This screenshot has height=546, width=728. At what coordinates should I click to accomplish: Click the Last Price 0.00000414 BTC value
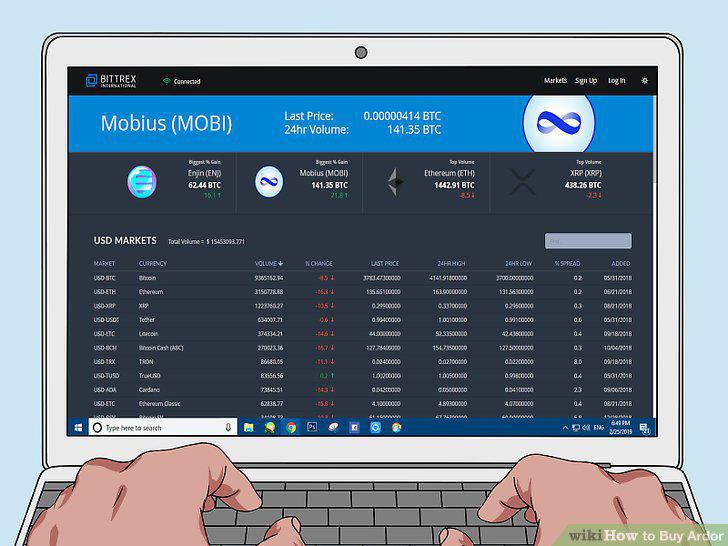coord(402,116)
